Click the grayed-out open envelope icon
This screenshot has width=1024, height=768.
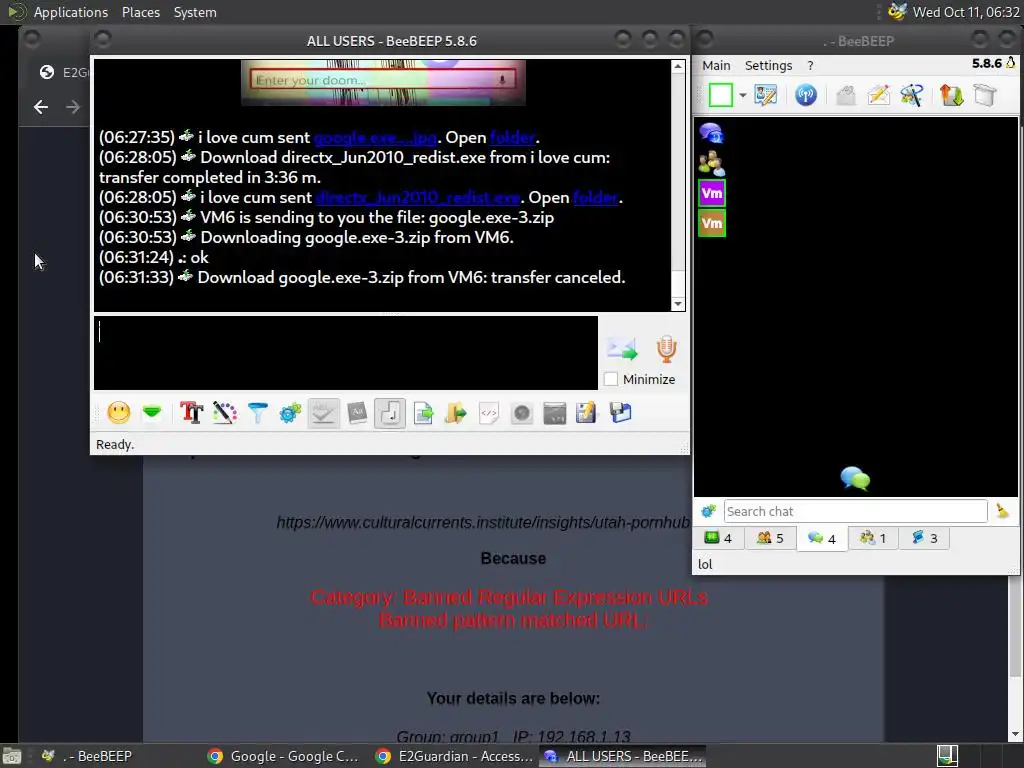(846, 95)
